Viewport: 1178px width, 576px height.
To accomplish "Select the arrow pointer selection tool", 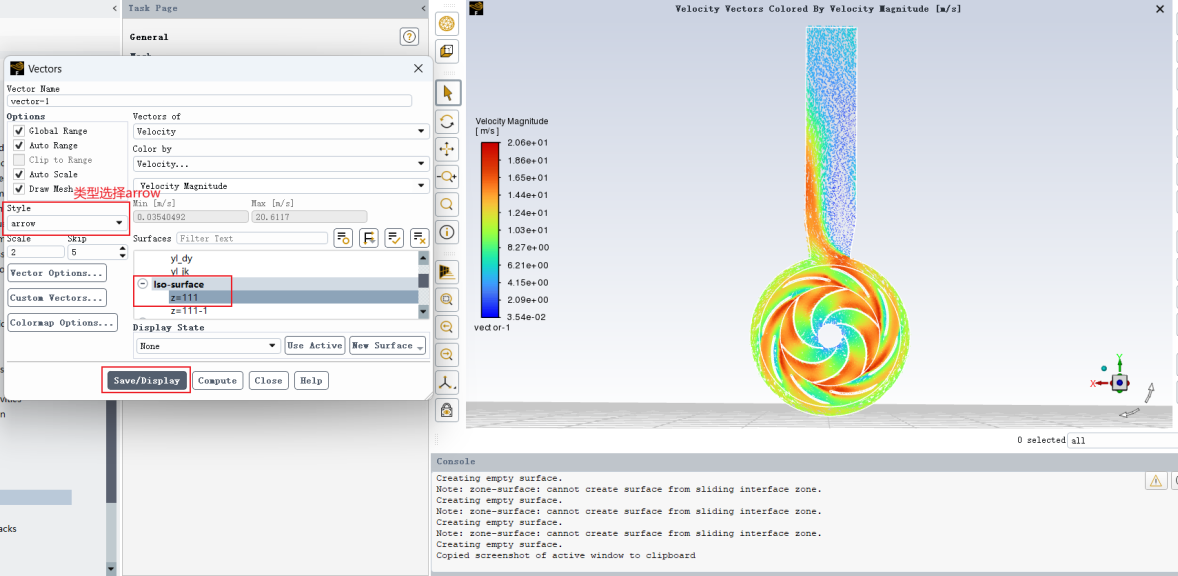I will click(448, 93).
